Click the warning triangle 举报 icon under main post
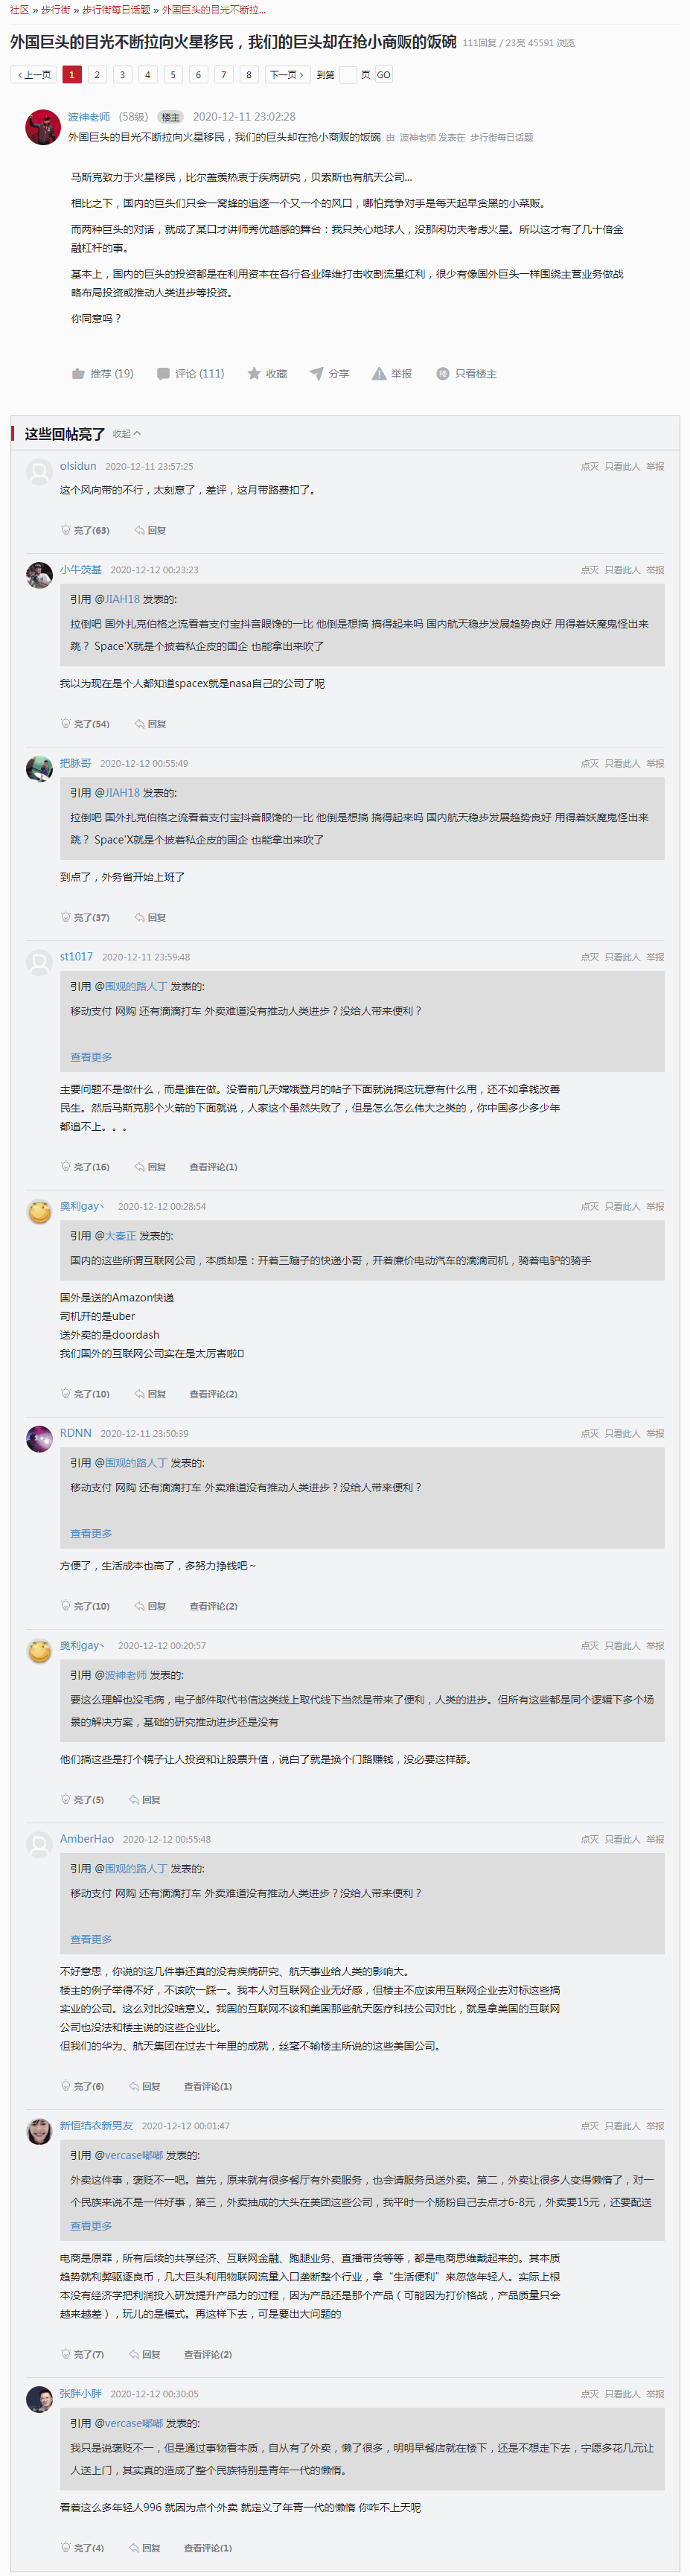The width and height of the screenshot is (690, 2576). pyautogui.click(x=379, y=374)
